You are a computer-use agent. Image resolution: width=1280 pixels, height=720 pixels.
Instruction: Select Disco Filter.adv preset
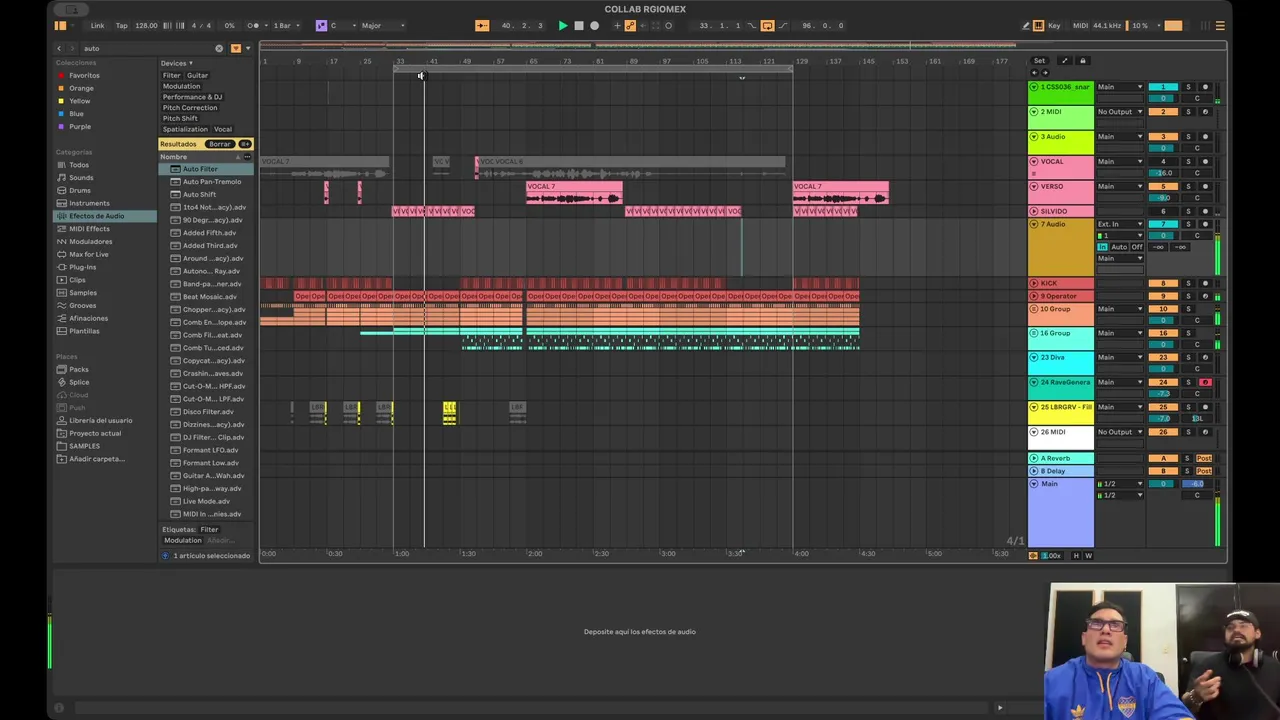pos(208,411)
